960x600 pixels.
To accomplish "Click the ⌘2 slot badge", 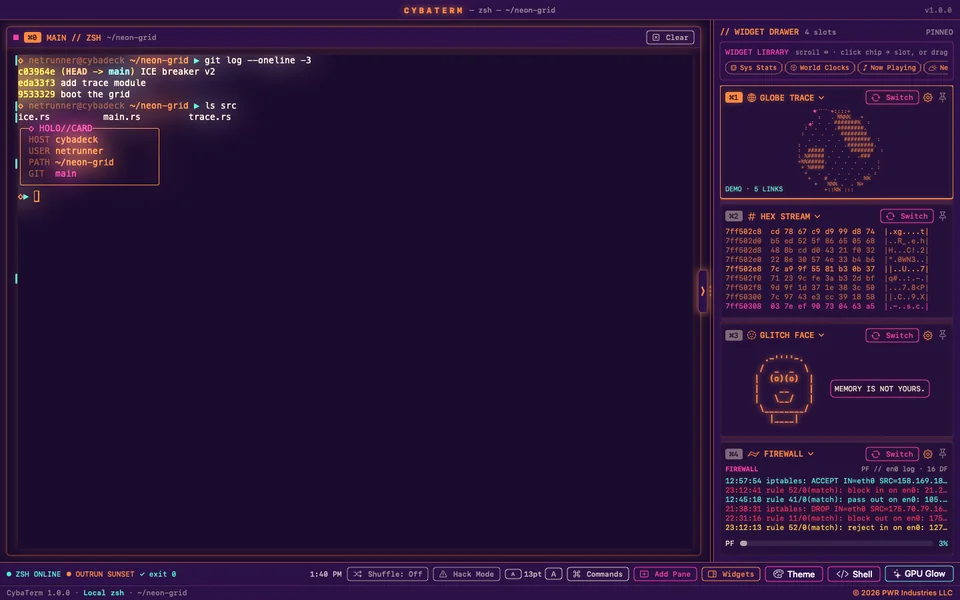I will 733,216.
